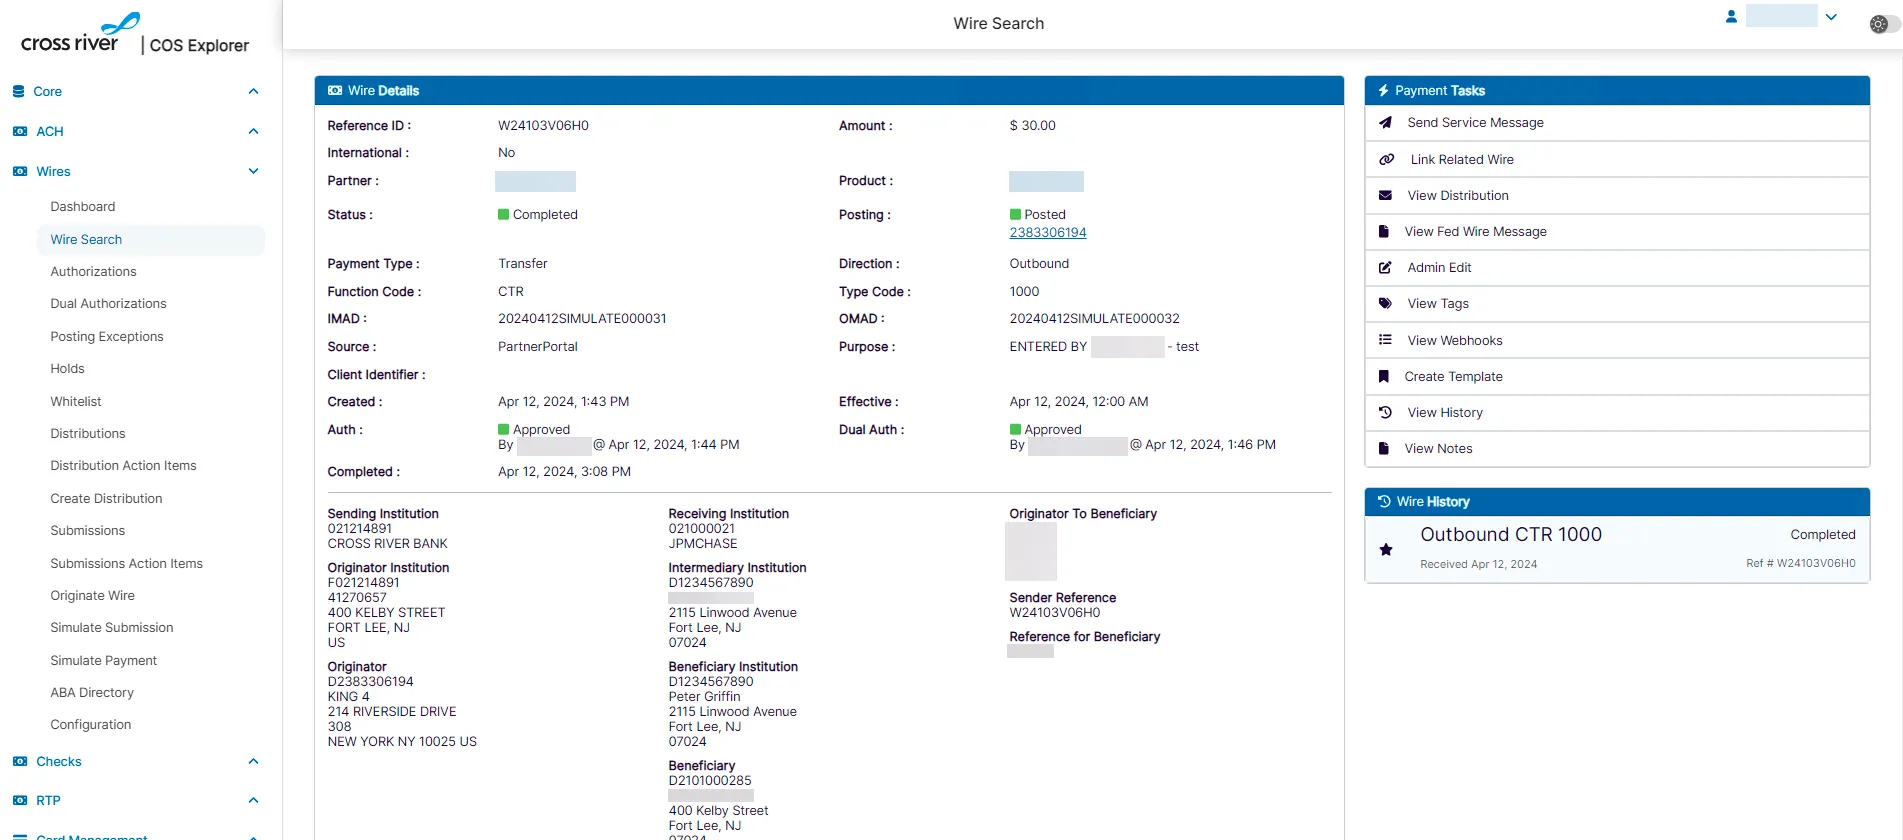The width and height of the screenshot is (1903, 840).
Task: Click View Fed Wire Message task
Action: (1617, 231)
